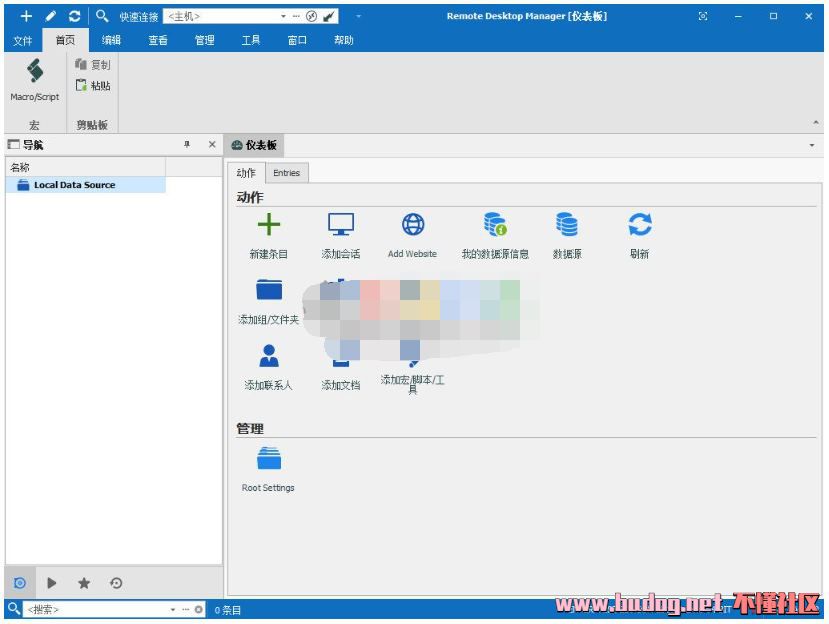Click the bottom 搜索 search input field

point(95,609)
